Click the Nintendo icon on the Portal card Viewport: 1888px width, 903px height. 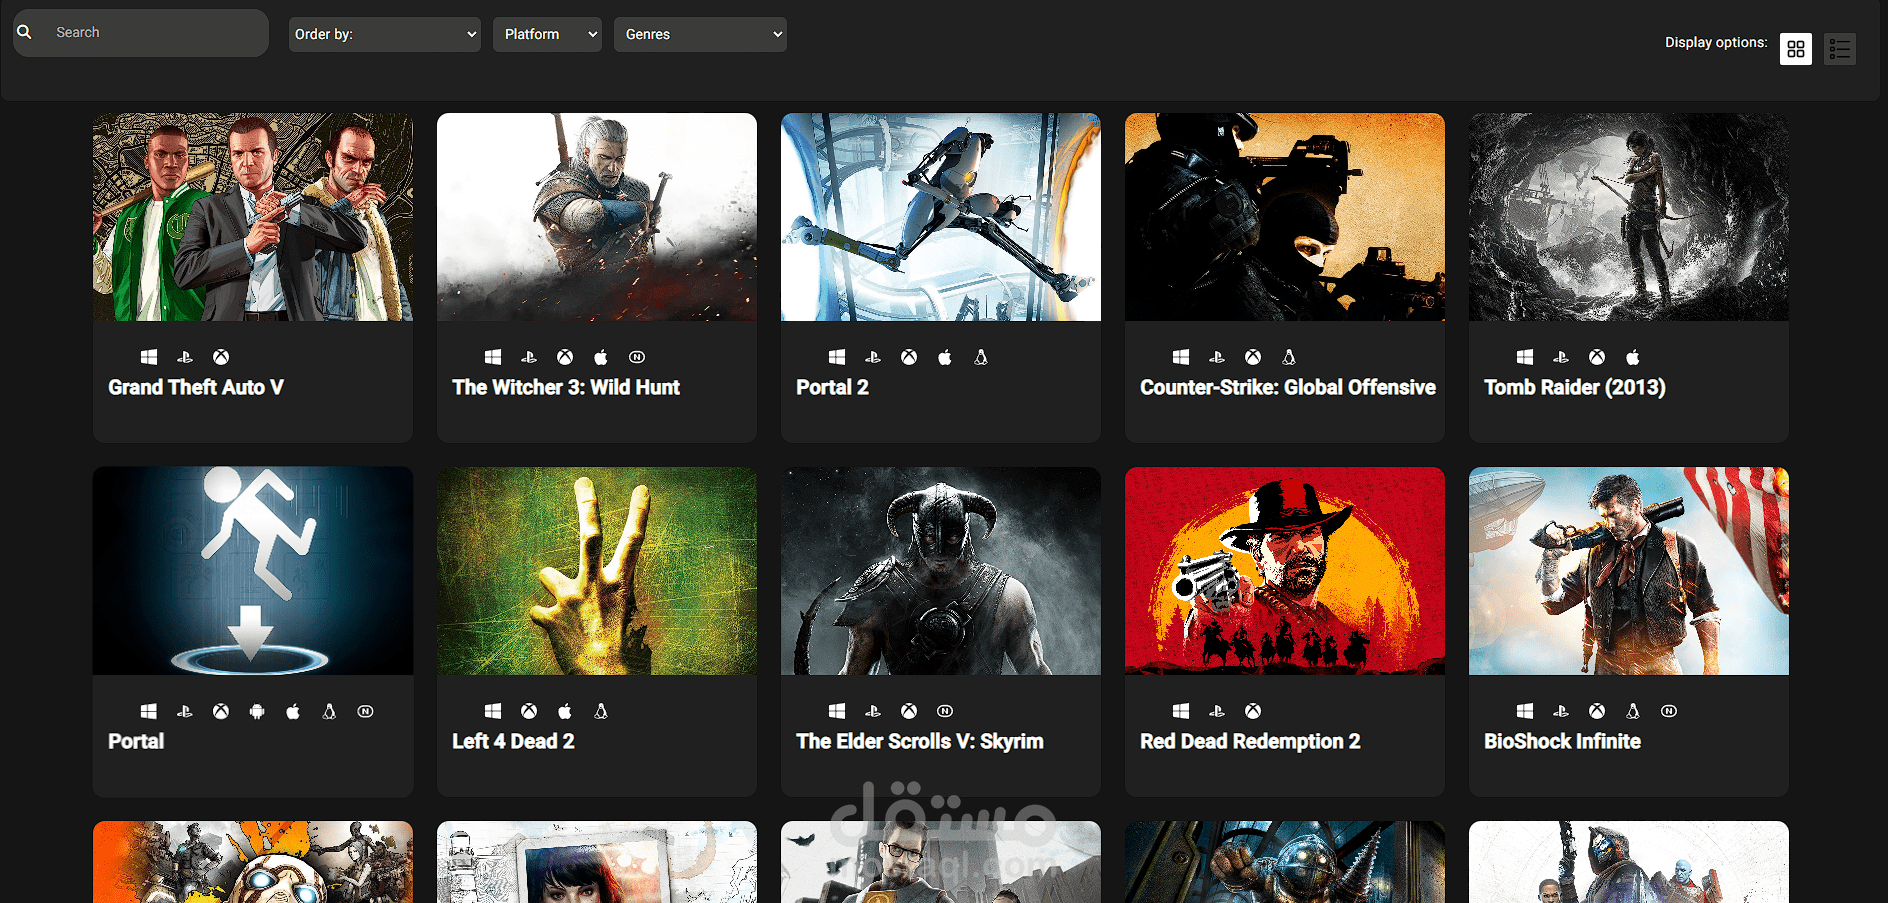[x=366, y=711]
